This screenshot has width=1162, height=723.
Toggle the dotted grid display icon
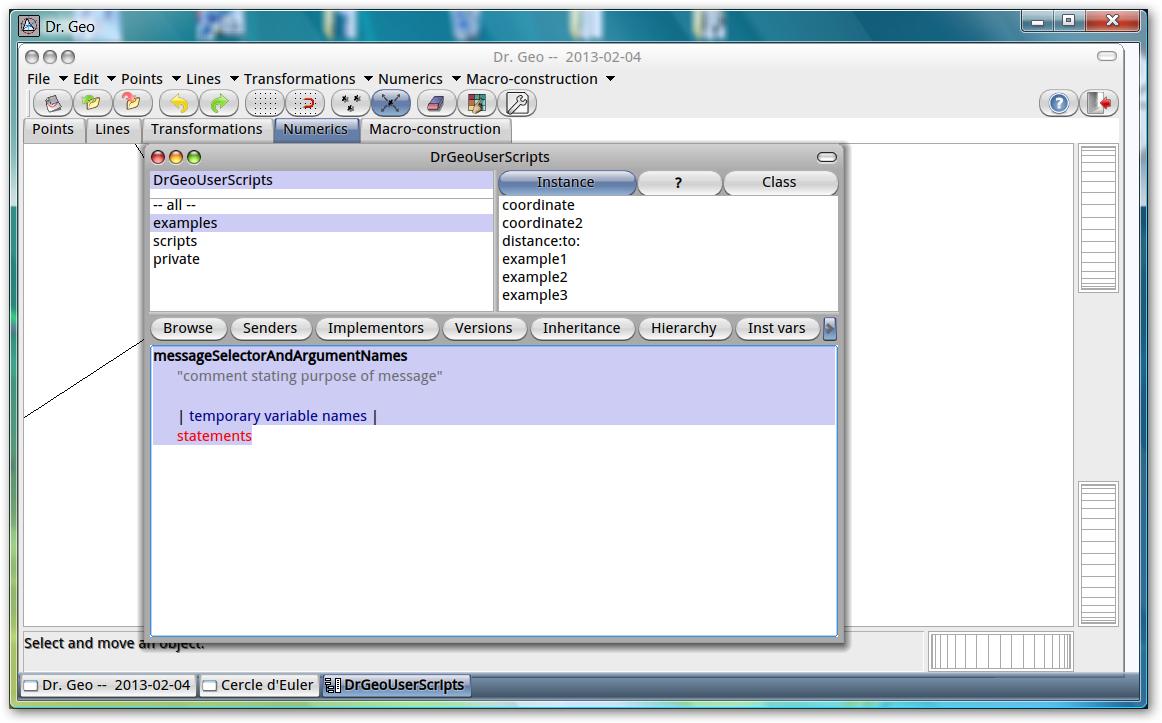click(x=265, y=103)
